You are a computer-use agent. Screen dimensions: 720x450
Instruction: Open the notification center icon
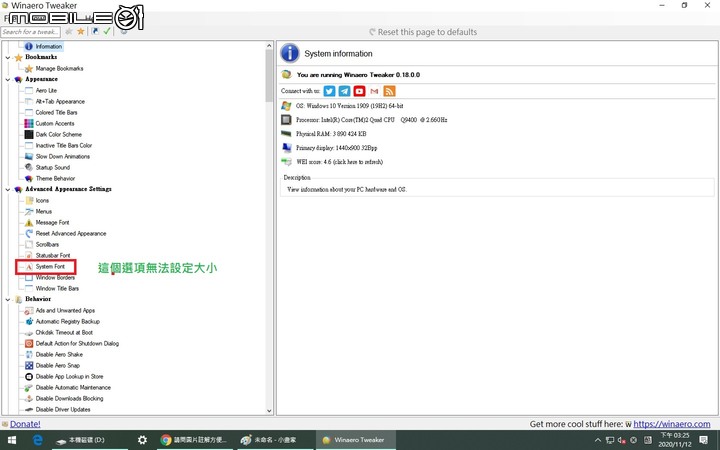pos(703,440)
